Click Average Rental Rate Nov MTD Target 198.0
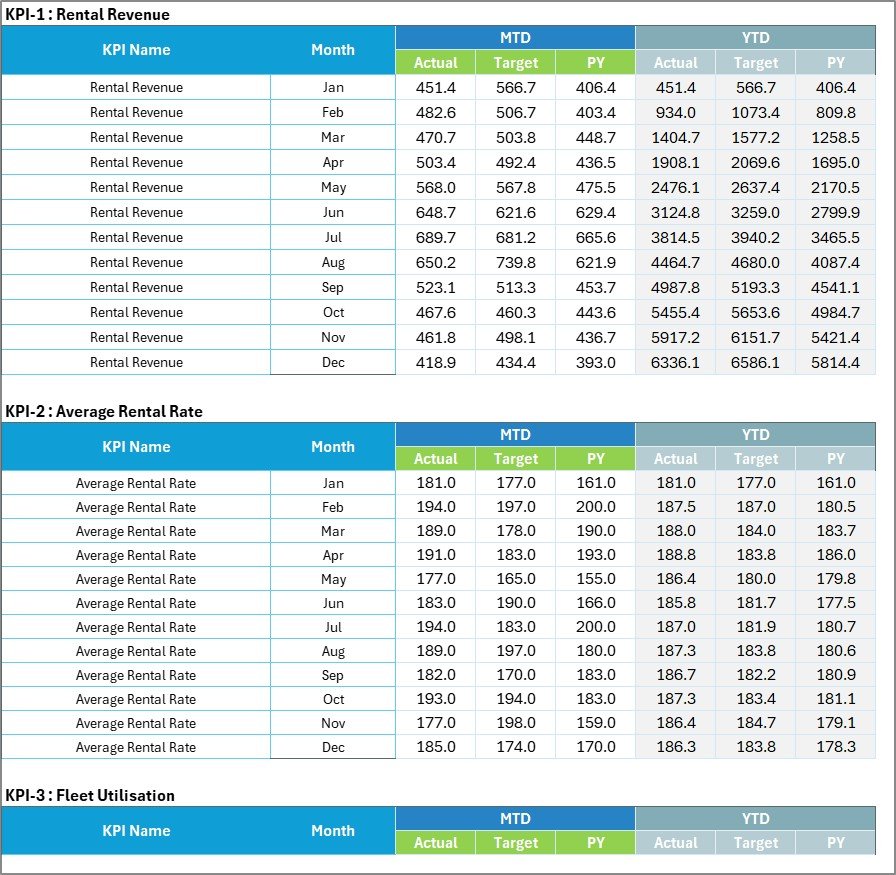The height and width of the screenshot is (875, 896). coord(515,723)
